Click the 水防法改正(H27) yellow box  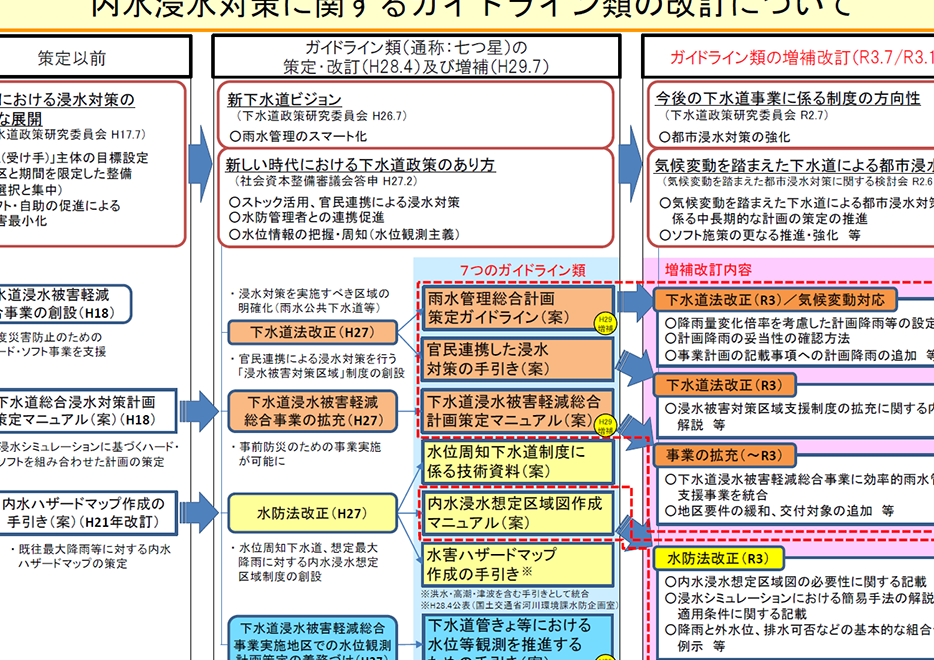[x=311, y=512]
